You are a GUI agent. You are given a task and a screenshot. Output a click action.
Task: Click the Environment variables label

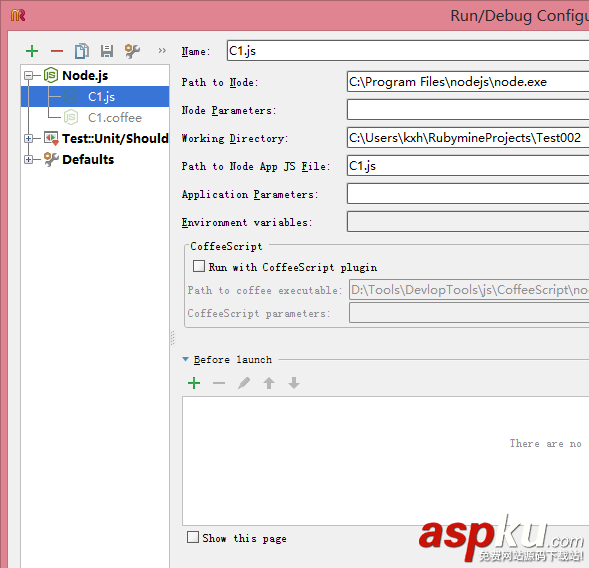[246, 222]
